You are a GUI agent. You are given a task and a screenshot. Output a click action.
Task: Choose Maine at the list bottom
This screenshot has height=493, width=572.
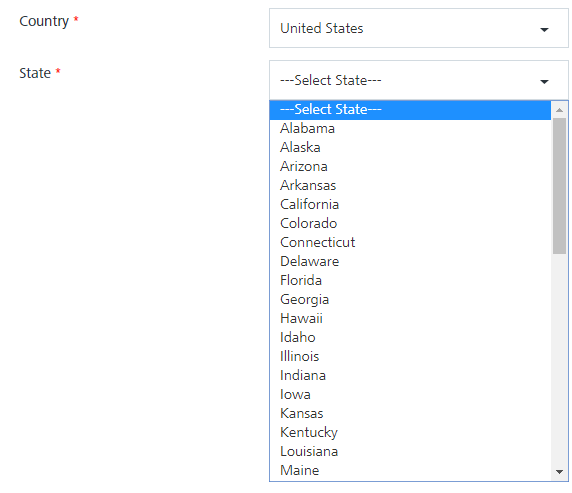click(x=410, y=470)
